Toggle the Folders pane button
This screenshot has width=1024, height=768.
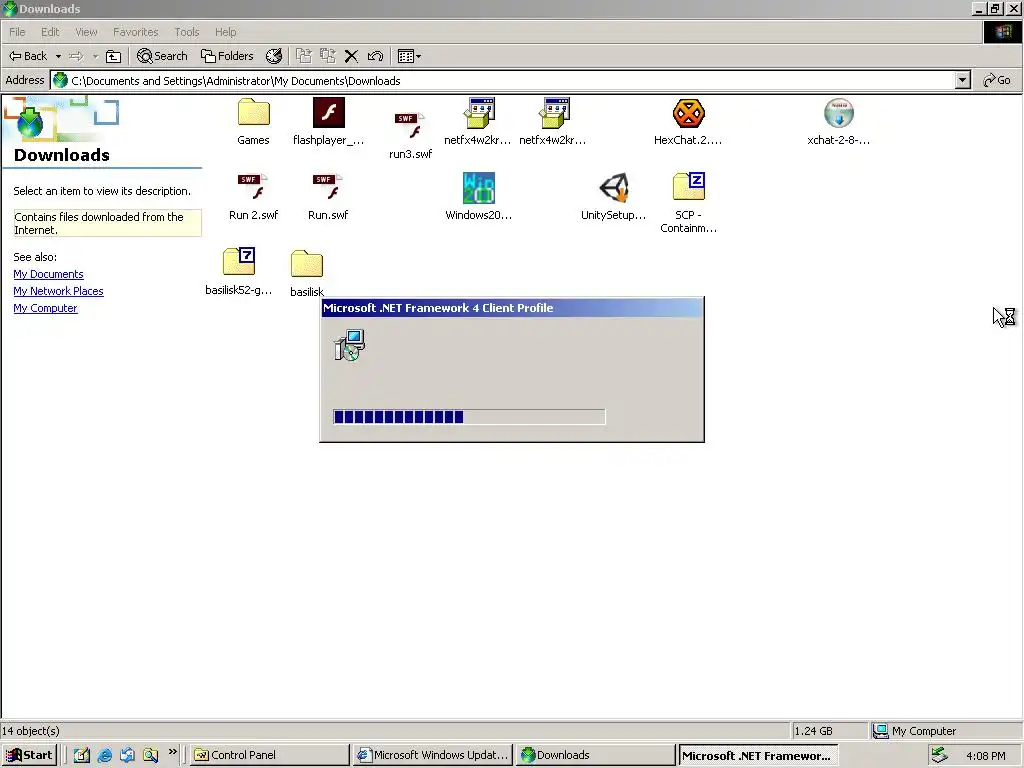coord(227,56)
